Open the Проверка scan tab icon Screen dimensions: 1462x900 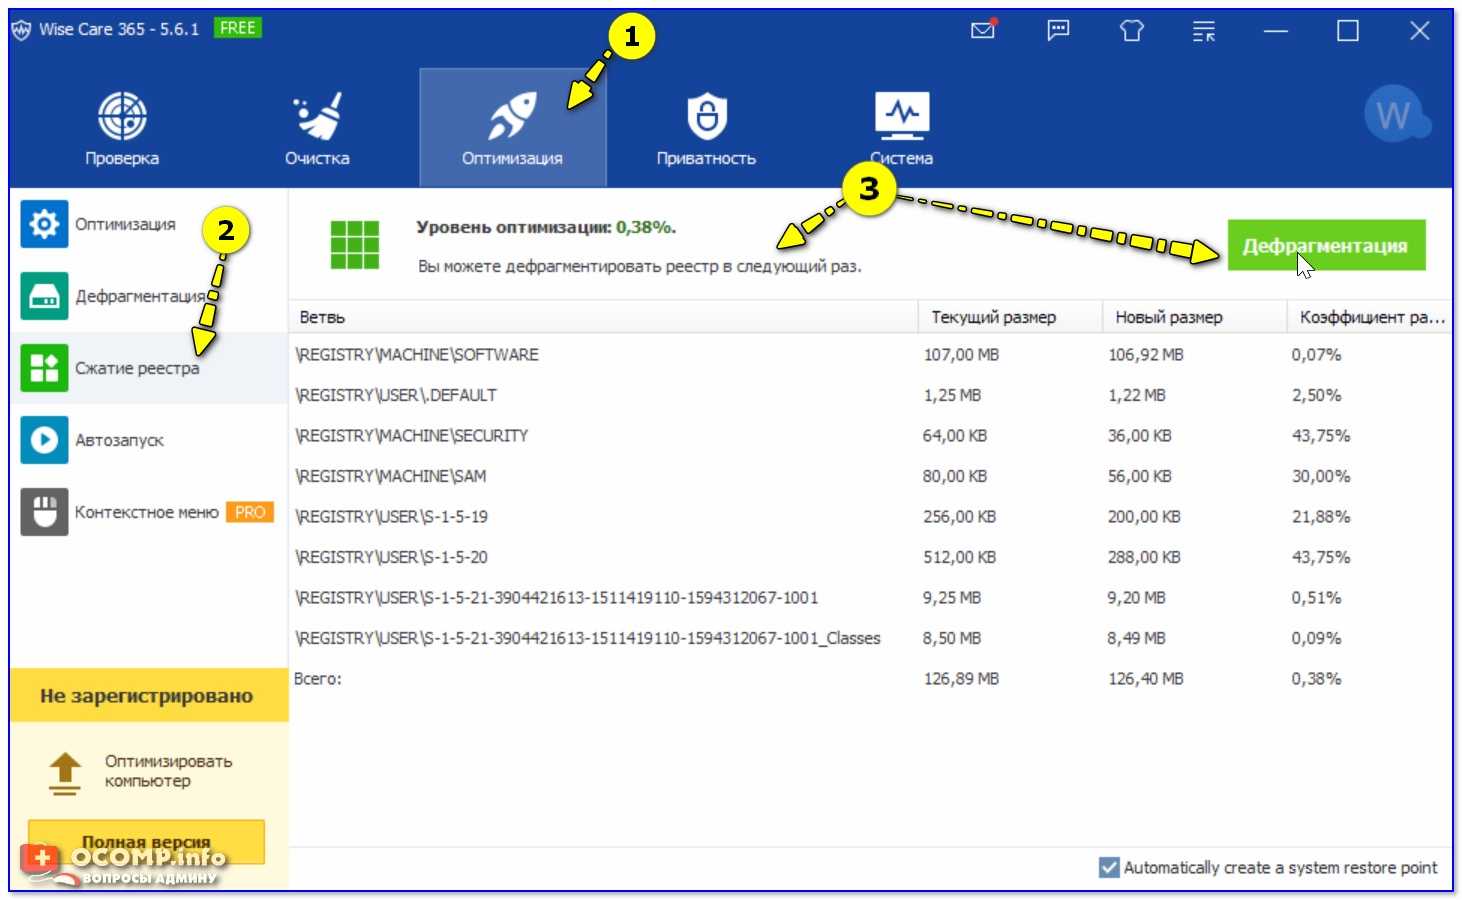[122, 117]
